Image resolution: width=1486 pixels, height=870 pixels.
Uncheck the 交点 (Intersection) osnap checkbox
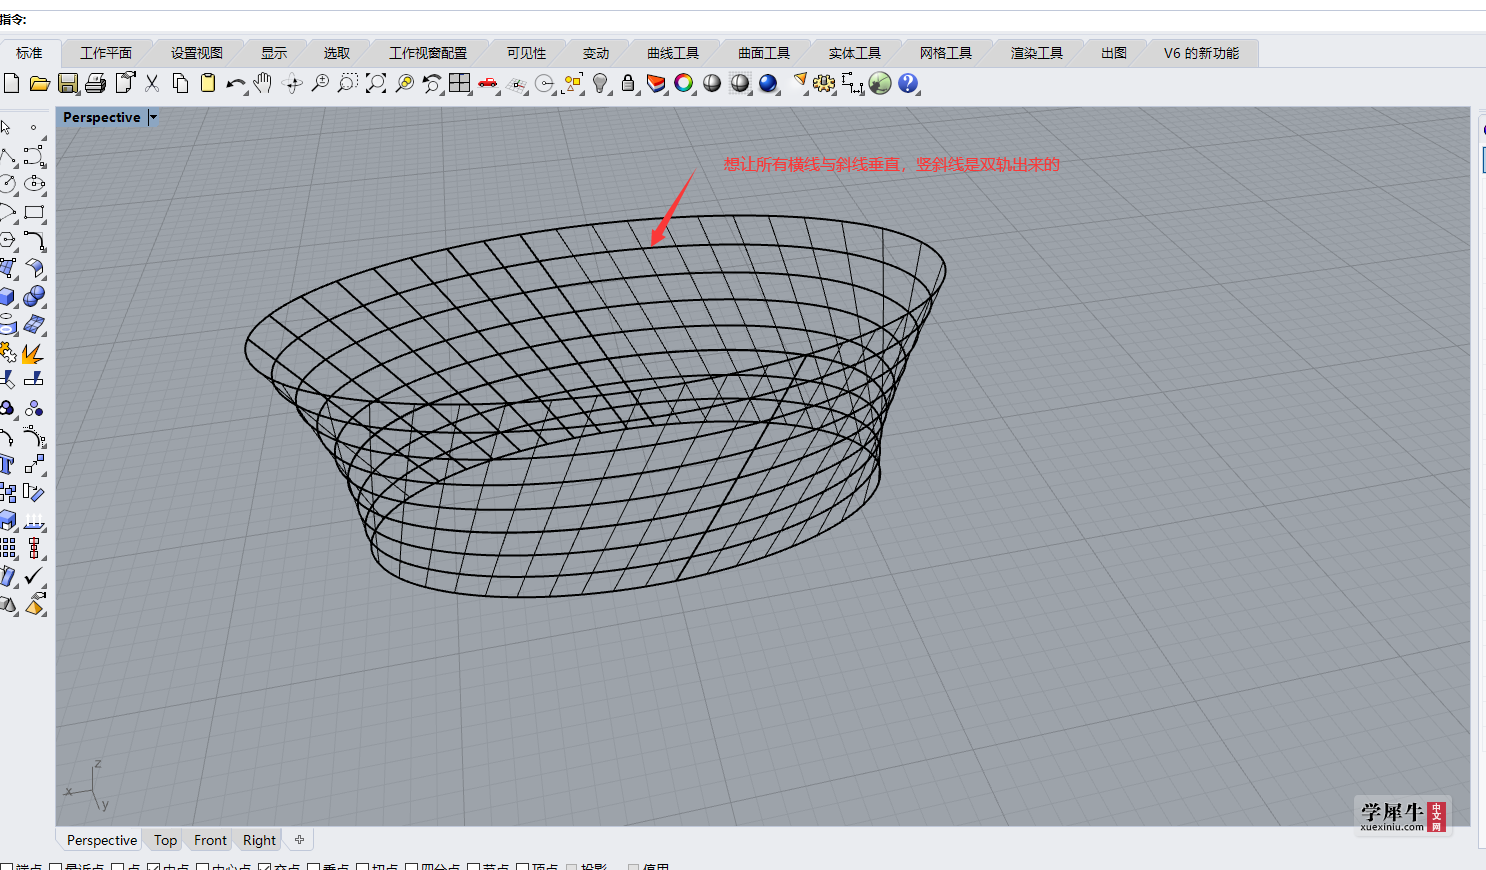tap(265, 866)
